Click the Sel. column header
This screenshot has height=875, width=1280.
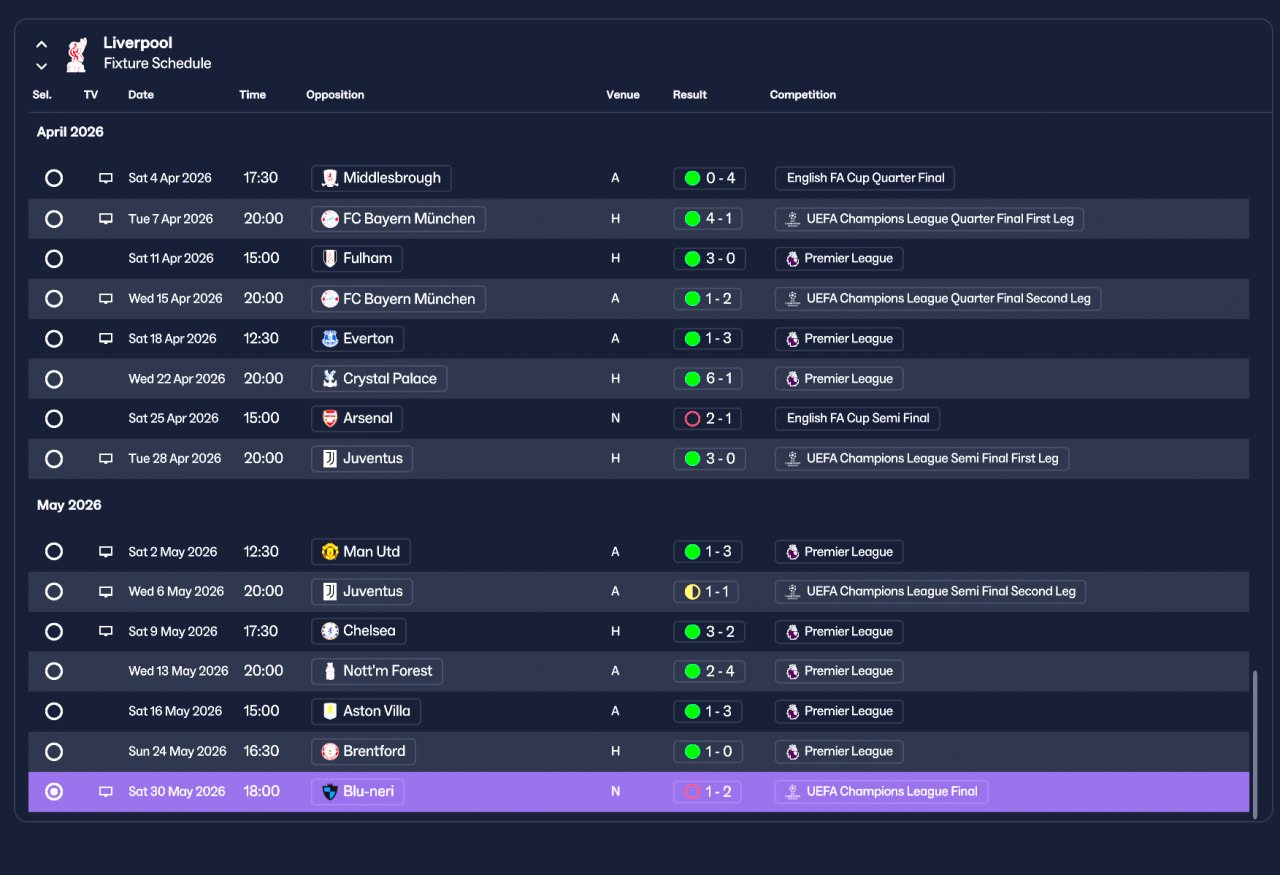(42, 95)
